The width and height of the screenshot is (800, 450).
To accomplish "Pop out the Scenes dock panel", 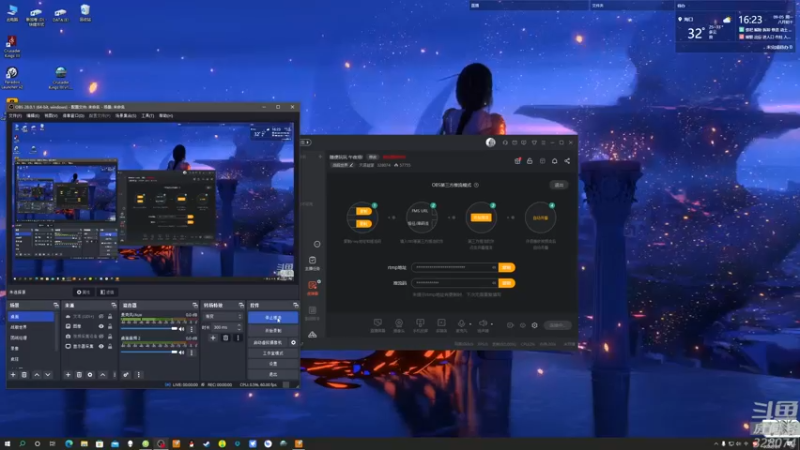I will (56, 305).
